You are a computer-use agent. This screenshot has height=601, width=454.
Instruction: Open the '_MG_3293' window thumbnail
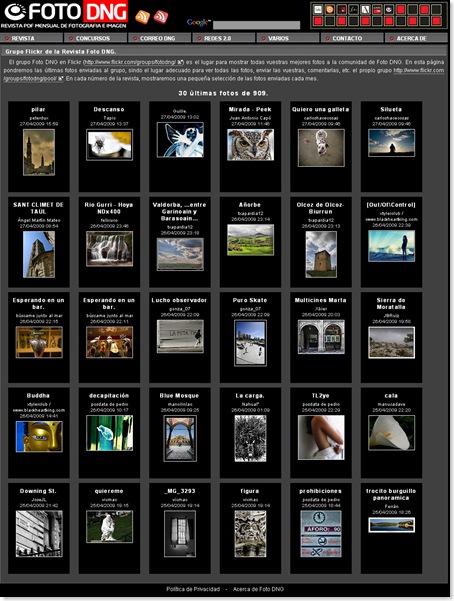tap(180, 534)
